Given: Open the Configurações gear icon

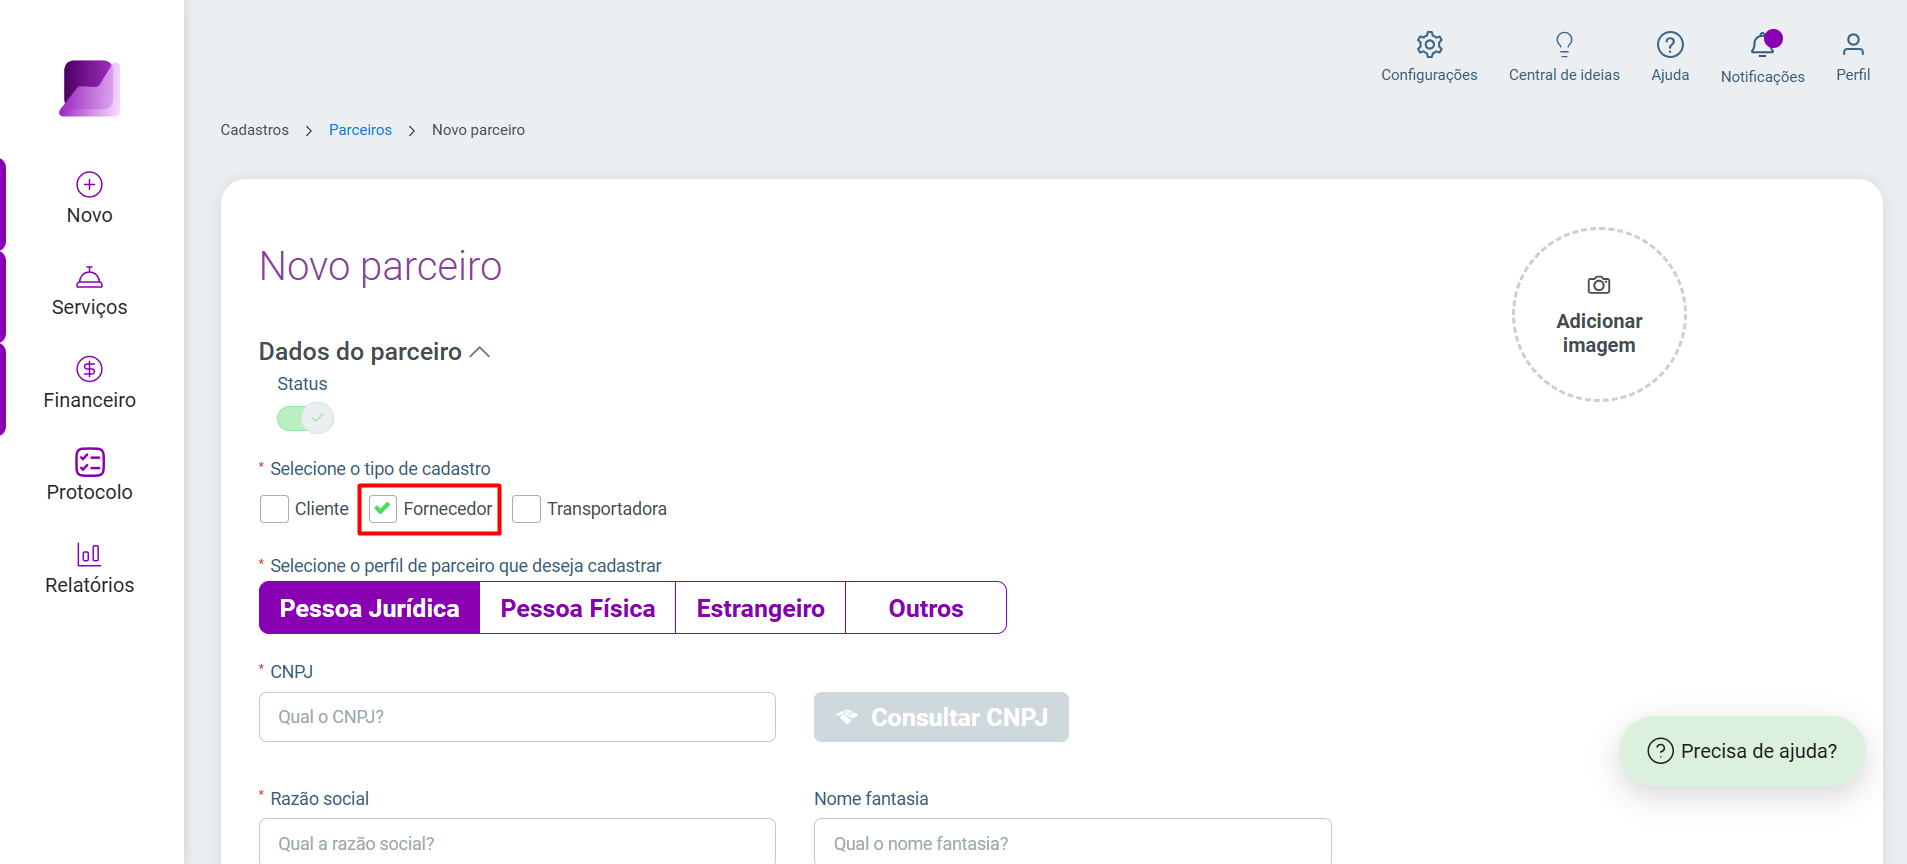Looking at the screenshot, I should (x=1429, y=44).
